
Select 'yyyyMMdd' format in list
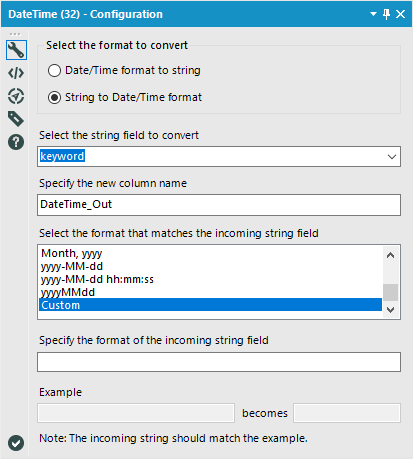(x=210, y=292)
